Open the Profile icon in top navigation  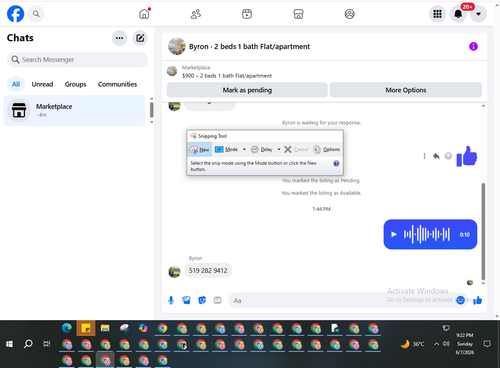(x=349, y=14)
